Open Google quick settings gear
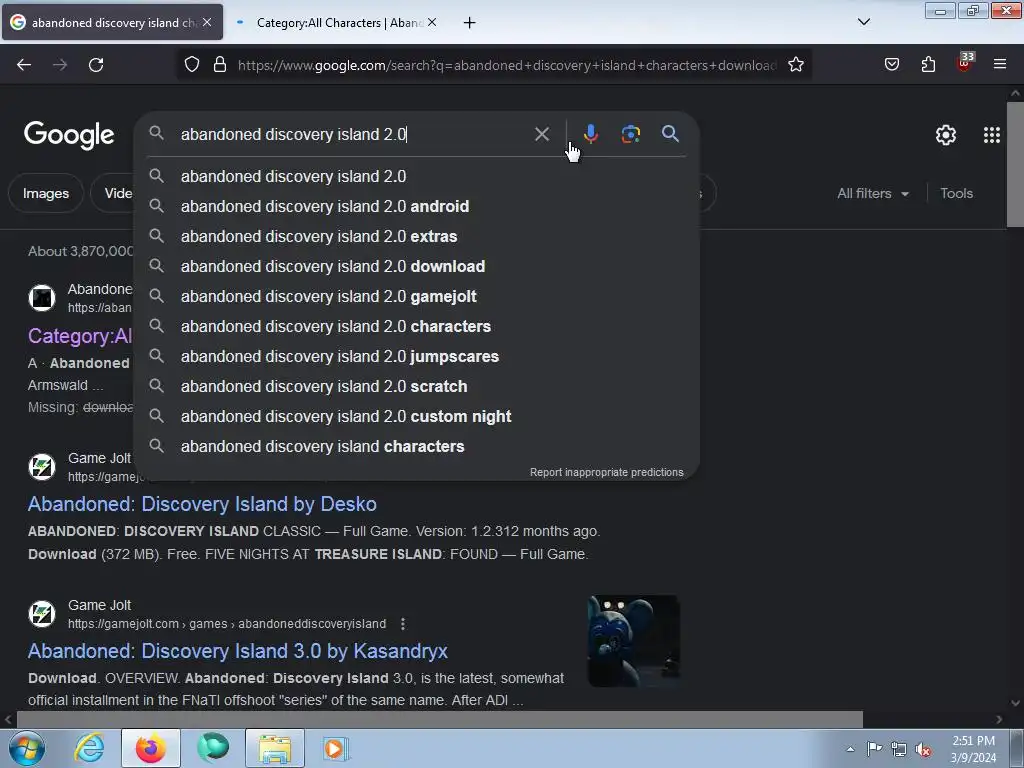This screenshot has height=768, width=1024. pos(946,135)
